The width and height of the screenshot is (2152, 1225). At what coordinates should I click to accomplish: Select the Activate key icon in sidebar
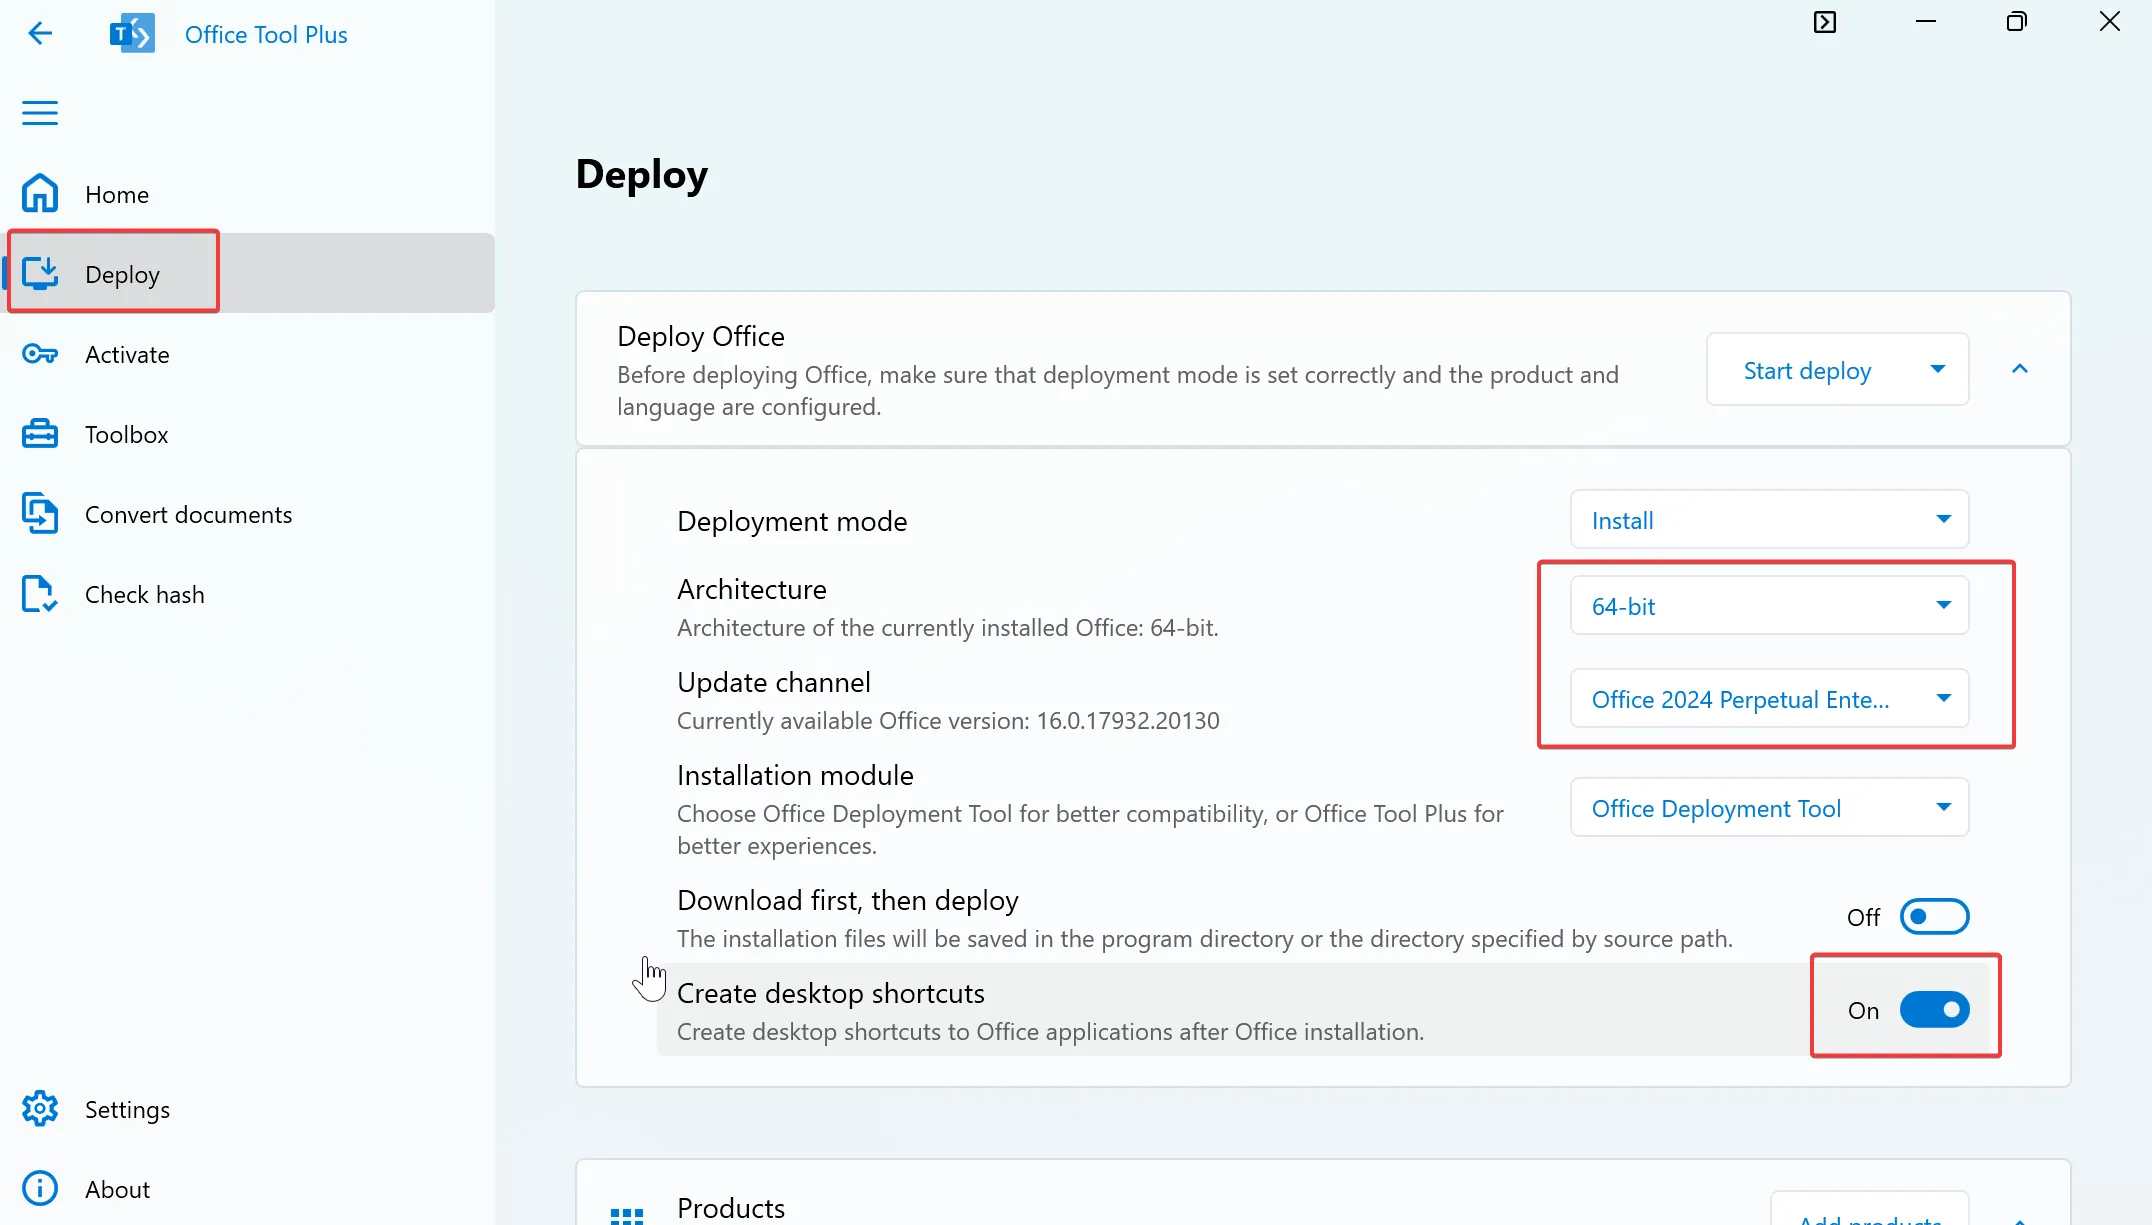pyautogui.click(x=39, y=354)
